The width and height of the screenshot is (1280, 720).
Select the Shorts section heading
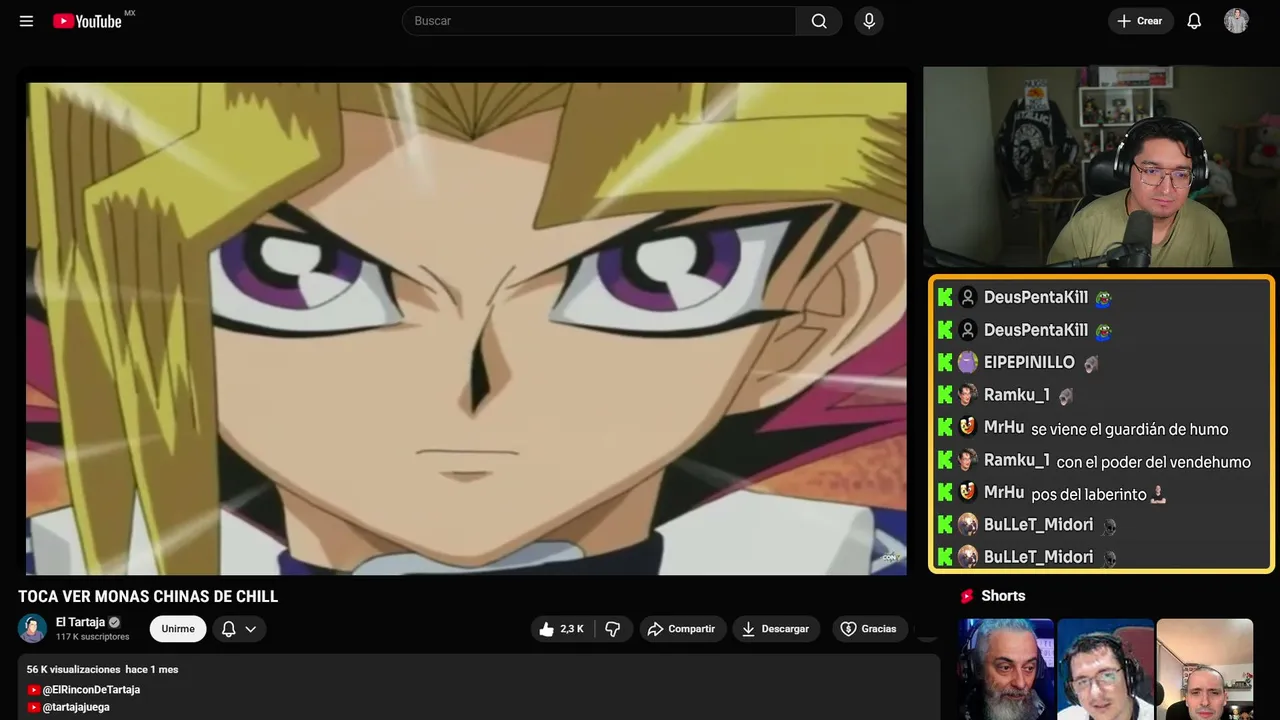point(1003,596)
